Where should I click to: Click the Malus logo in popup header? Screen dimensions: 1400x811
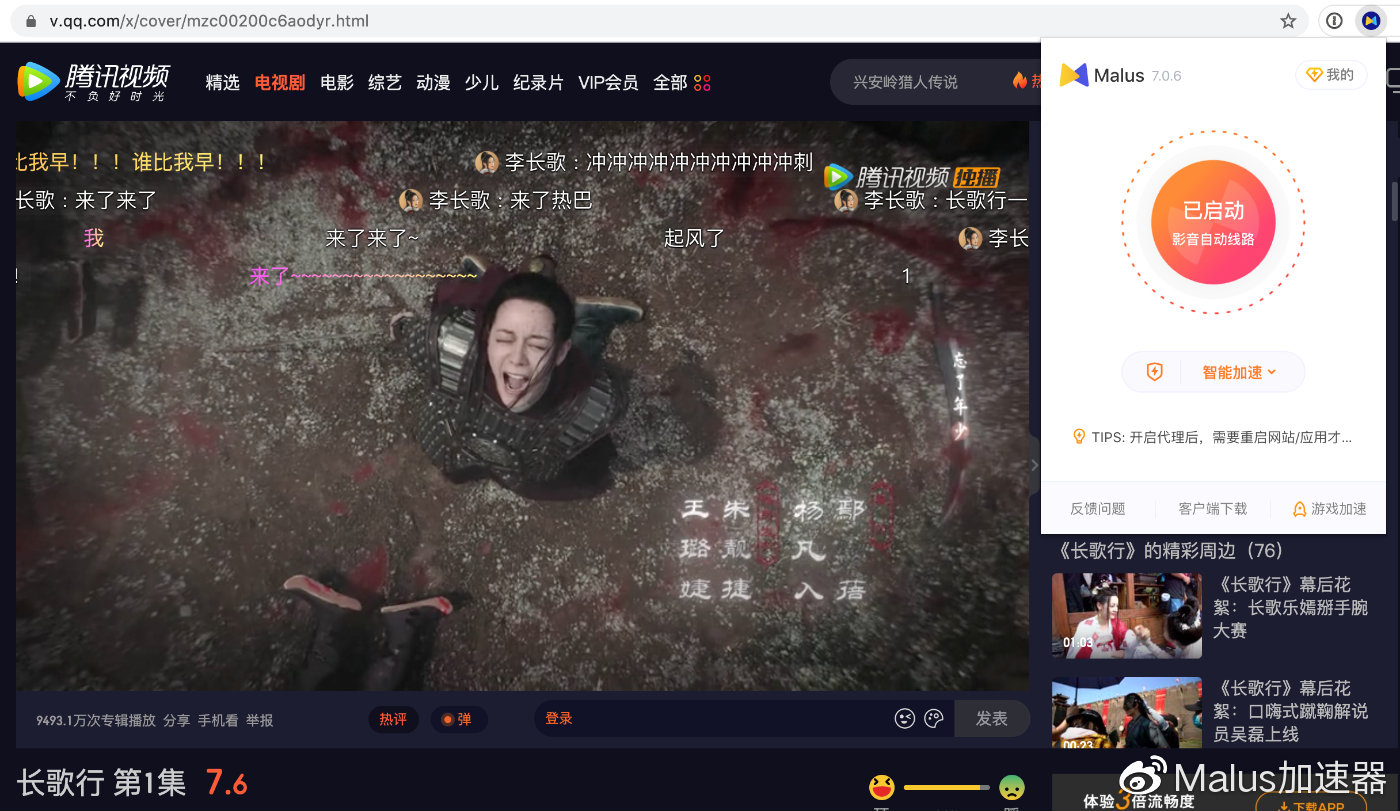(x=1074, y=75)
